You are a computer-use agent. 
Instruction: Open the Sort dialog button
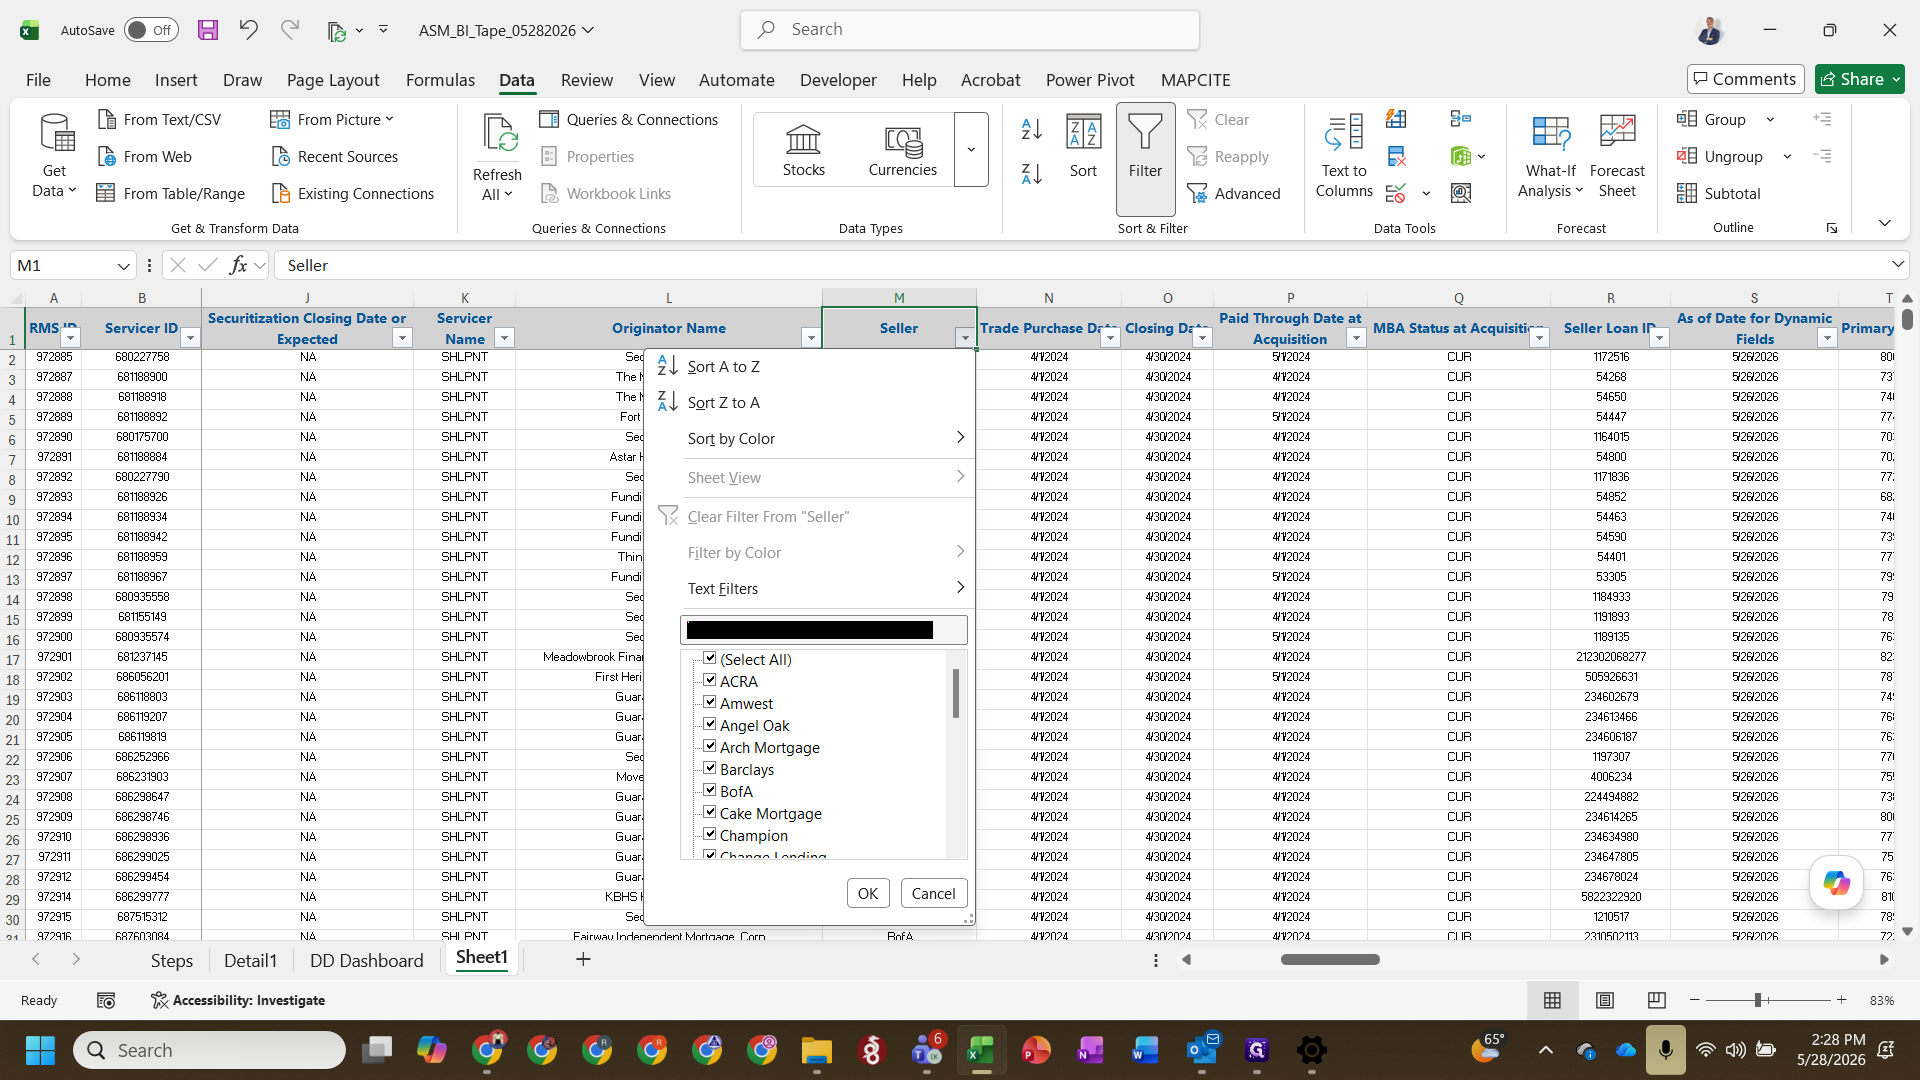[x=1083, y=148]
